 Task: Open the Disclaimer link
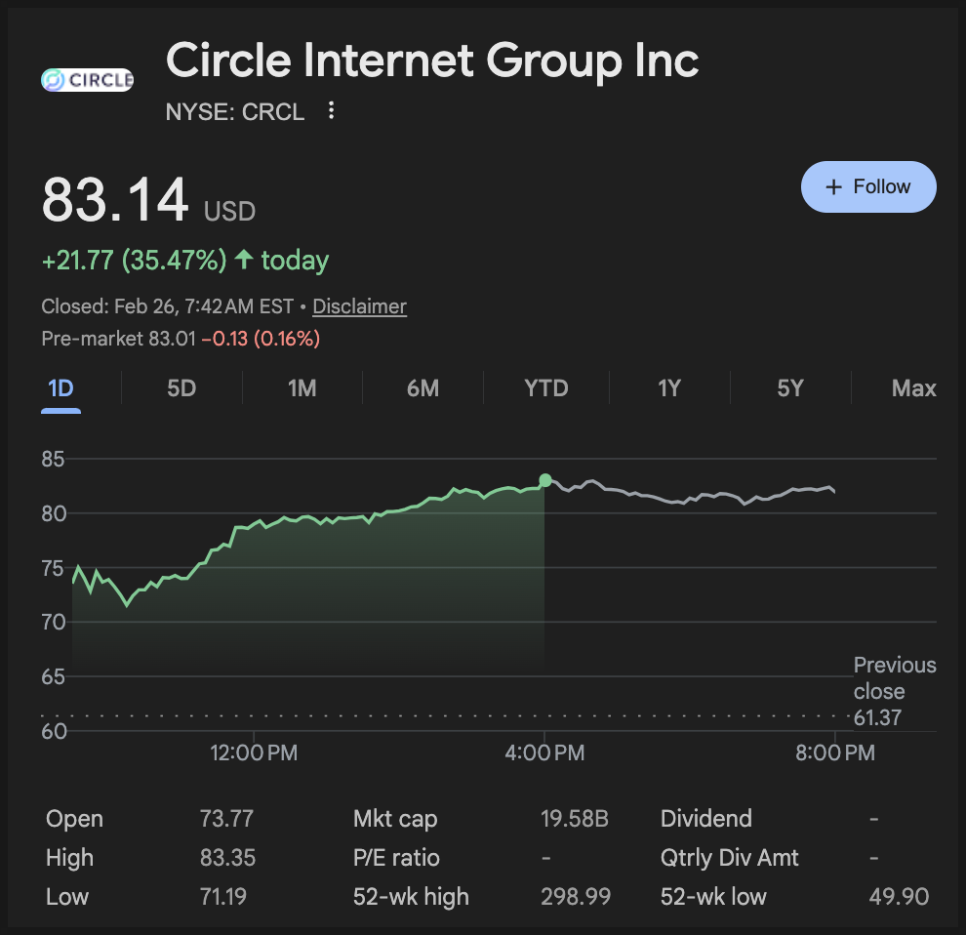(x=359, y=307)
